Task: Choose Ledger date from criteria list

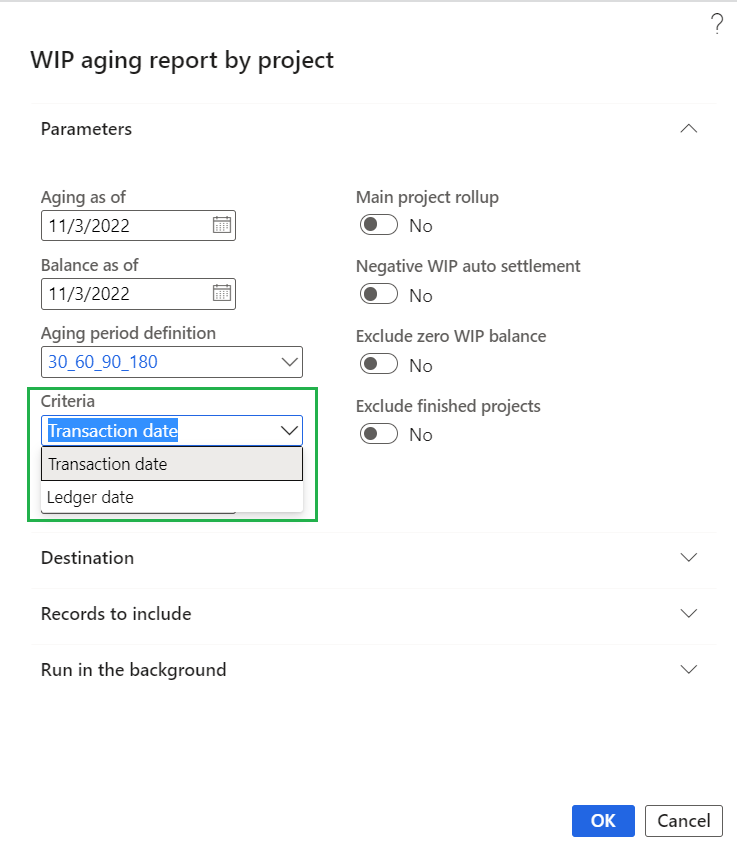Action: tap(172, 497)
